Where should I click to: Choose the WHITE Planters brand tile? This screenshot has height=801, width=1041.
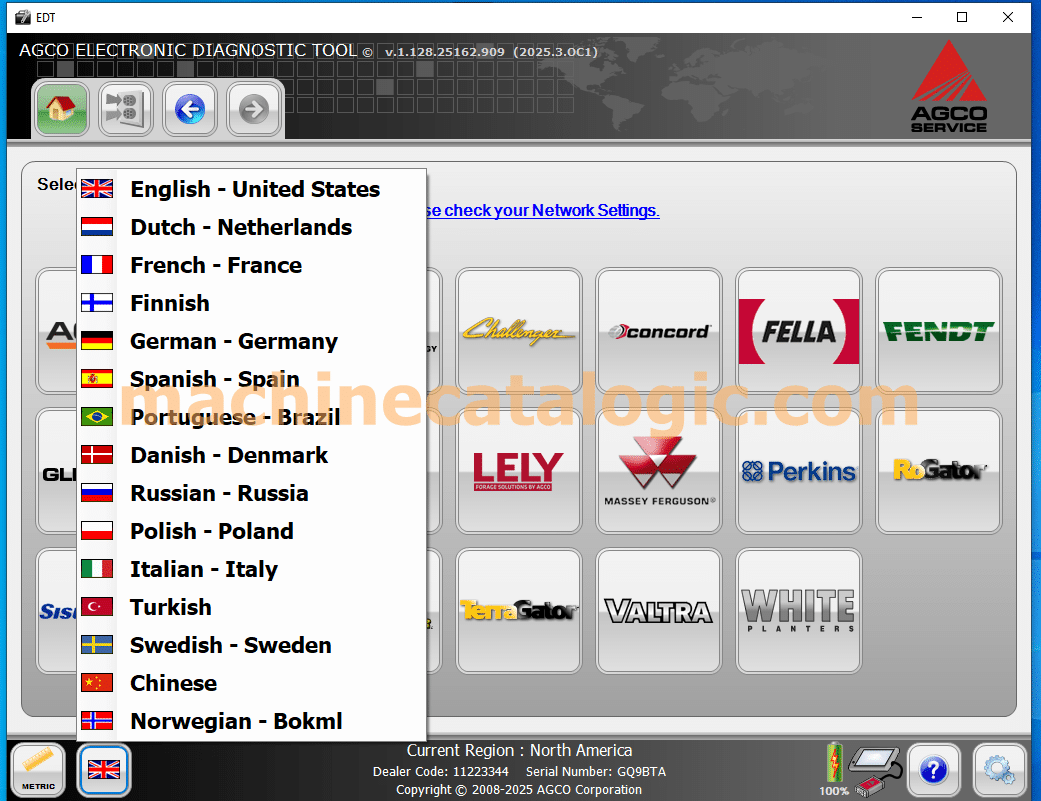799,611
